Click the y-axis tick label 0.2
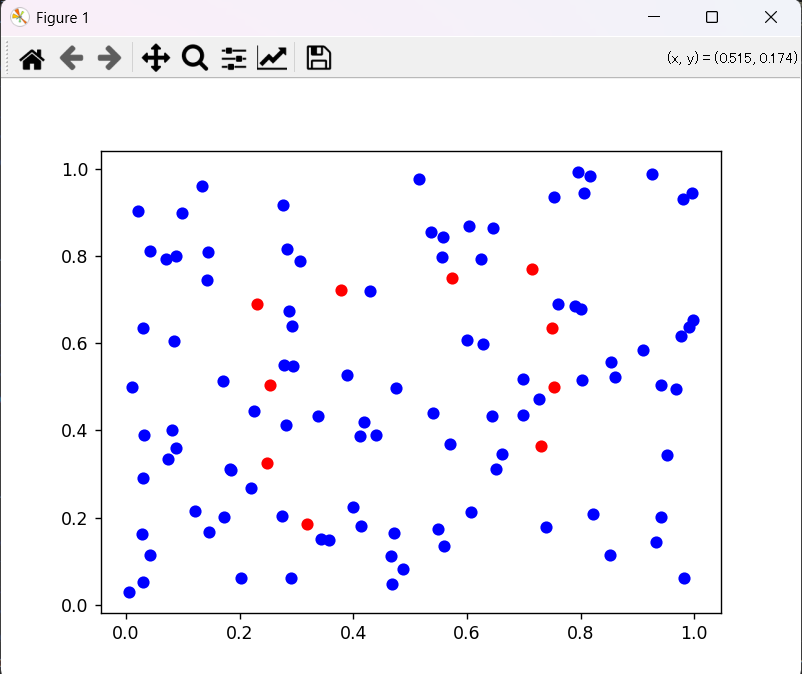This screenshot has height=674, width=802. coord(75,519)
